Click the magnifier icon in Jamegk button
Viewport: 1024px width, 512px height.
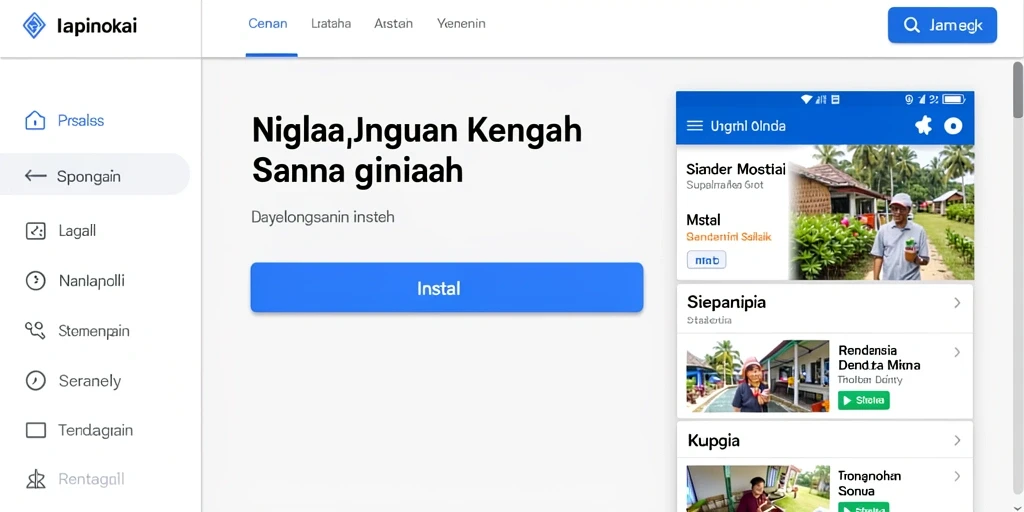tap(912, 25)
